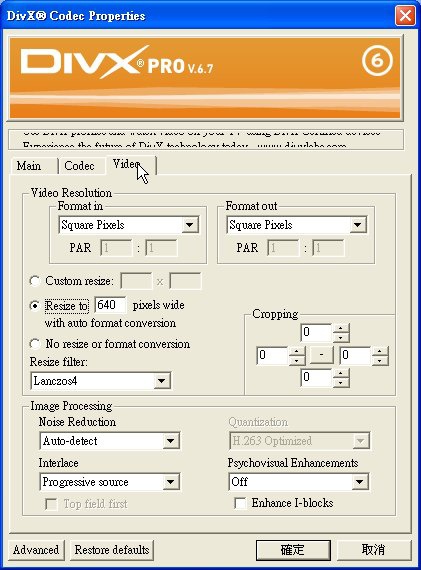This screenshot has width=421, height=570.
Task: Click the top cropping input field
Action: tap(316, 333)
